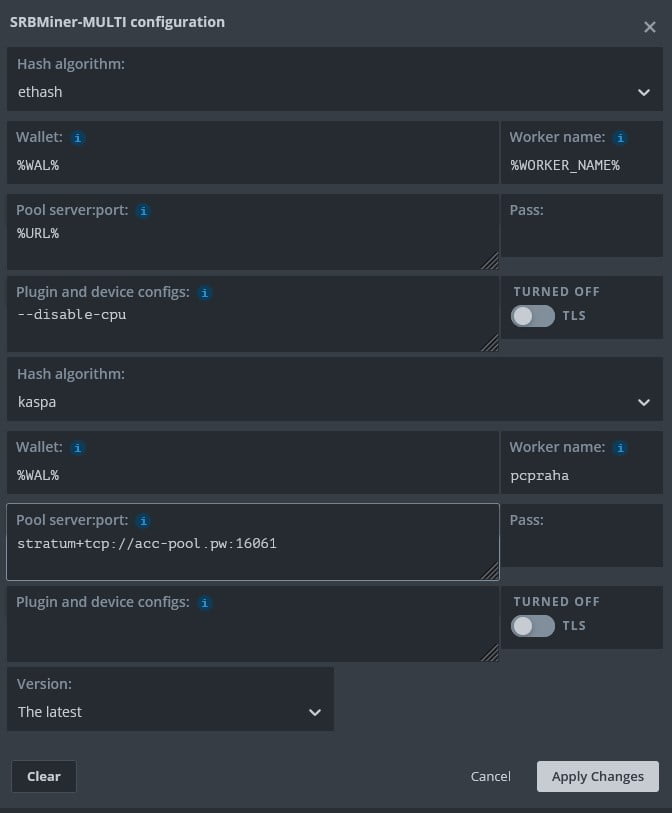Image resolution: width=672 pixels, height=813 pixels.
Task: Click info icon beside second Worker name
Action: click(x=621, y=448)
